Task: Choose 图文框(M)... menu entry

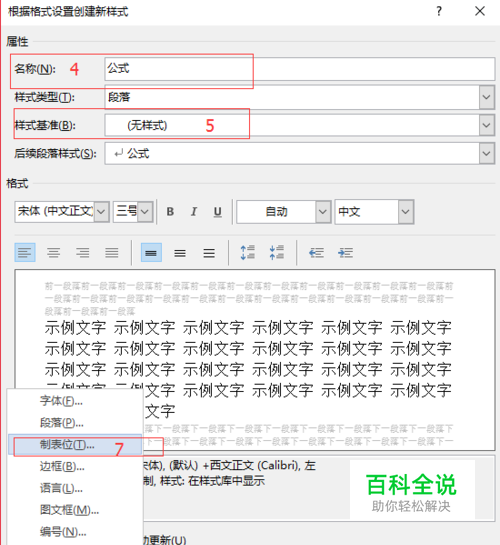Action: [75, 510]
